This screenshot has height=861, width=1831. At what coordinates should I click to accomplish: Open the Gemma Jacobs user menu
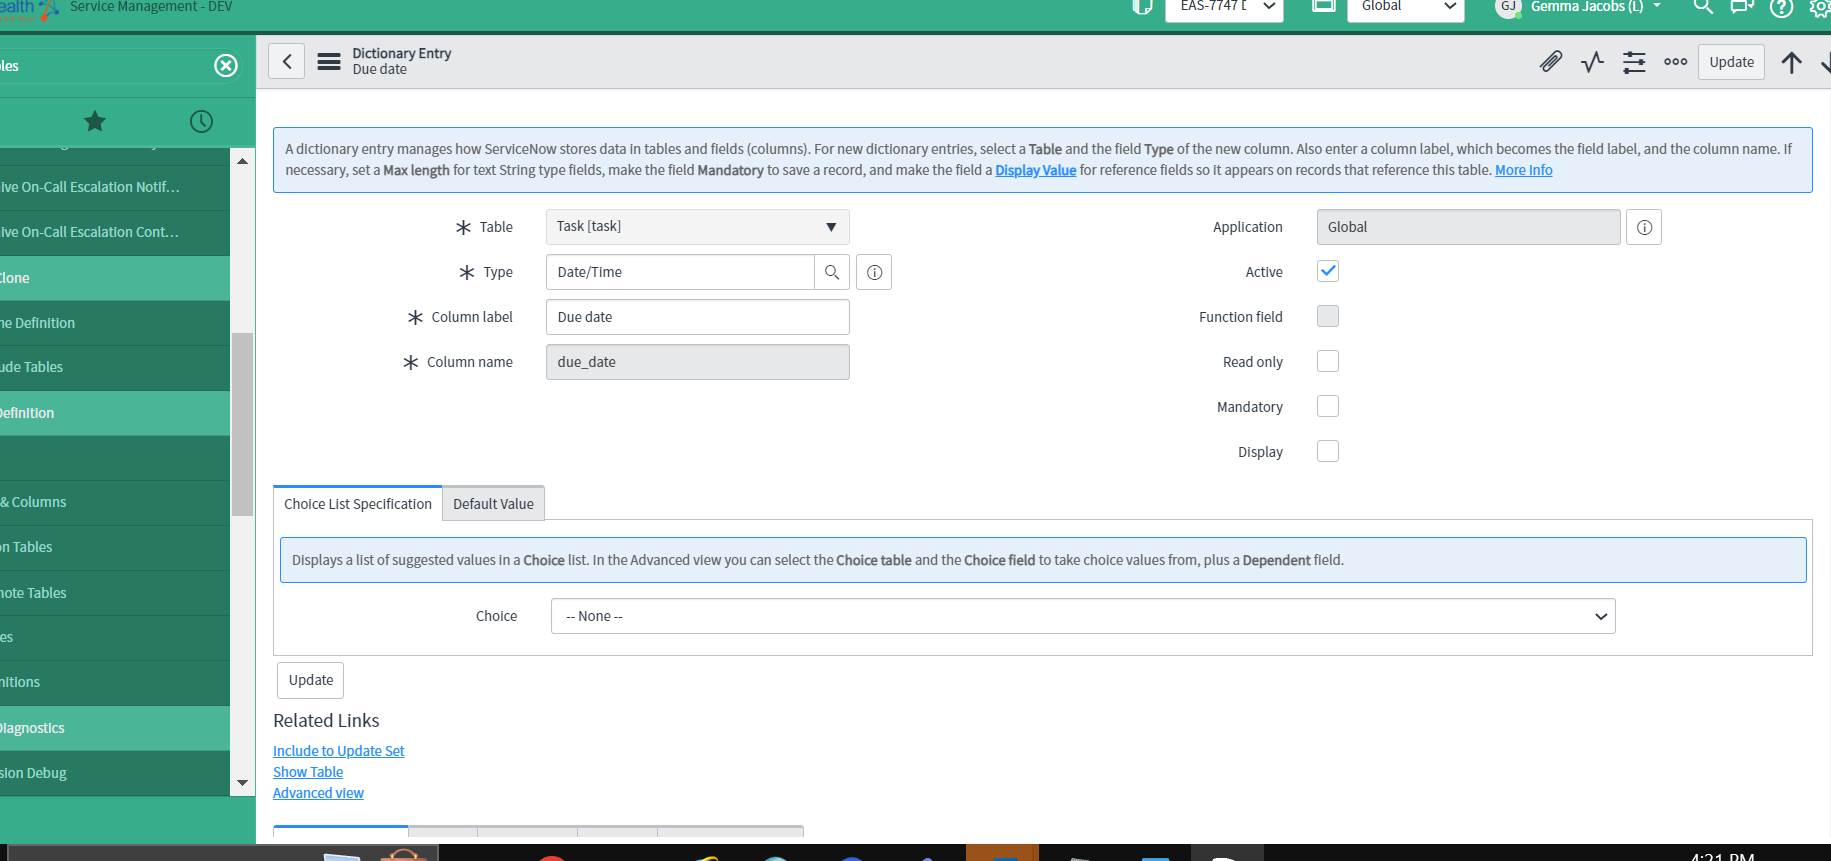(1586, 7)
